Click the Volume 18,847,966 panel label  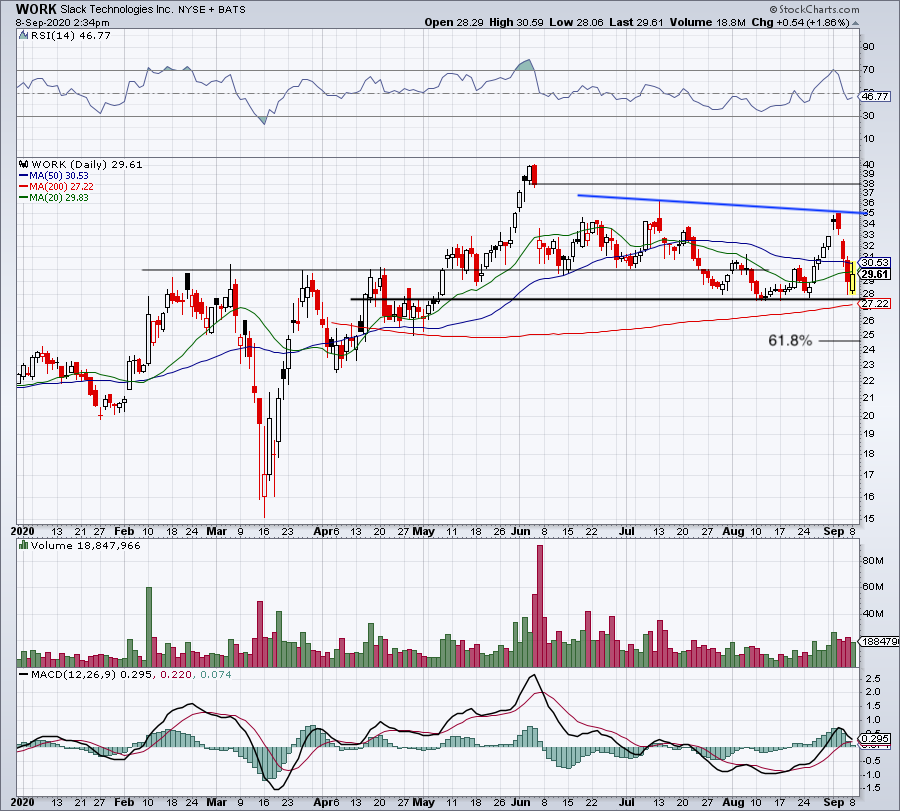click(86, 545)
